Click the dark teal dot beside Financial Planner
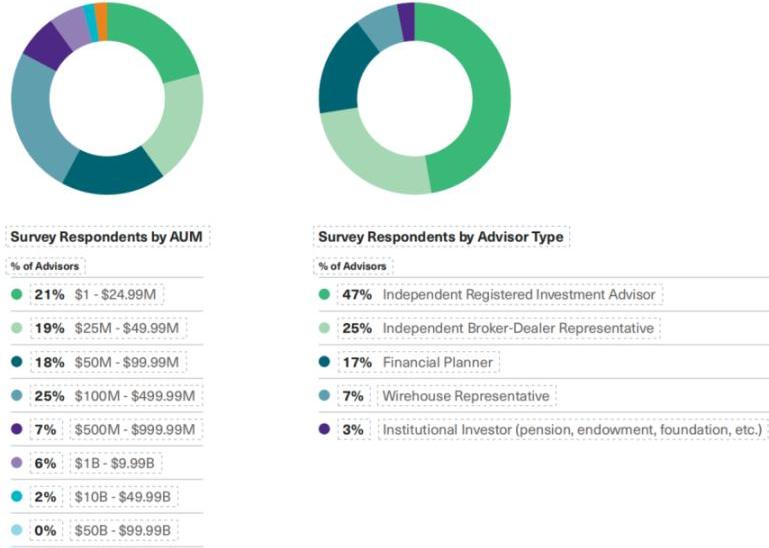Screen dimensions: 769x548 point(323,362)
